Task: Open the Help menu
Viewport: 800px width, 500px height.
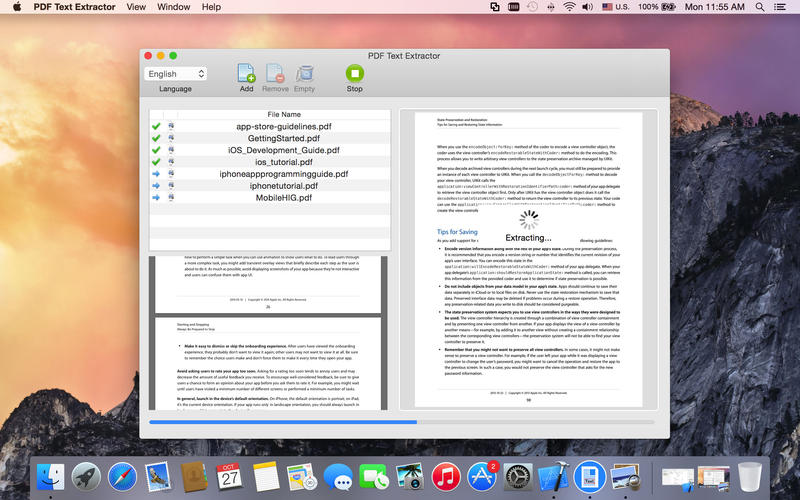Action: 211,7
